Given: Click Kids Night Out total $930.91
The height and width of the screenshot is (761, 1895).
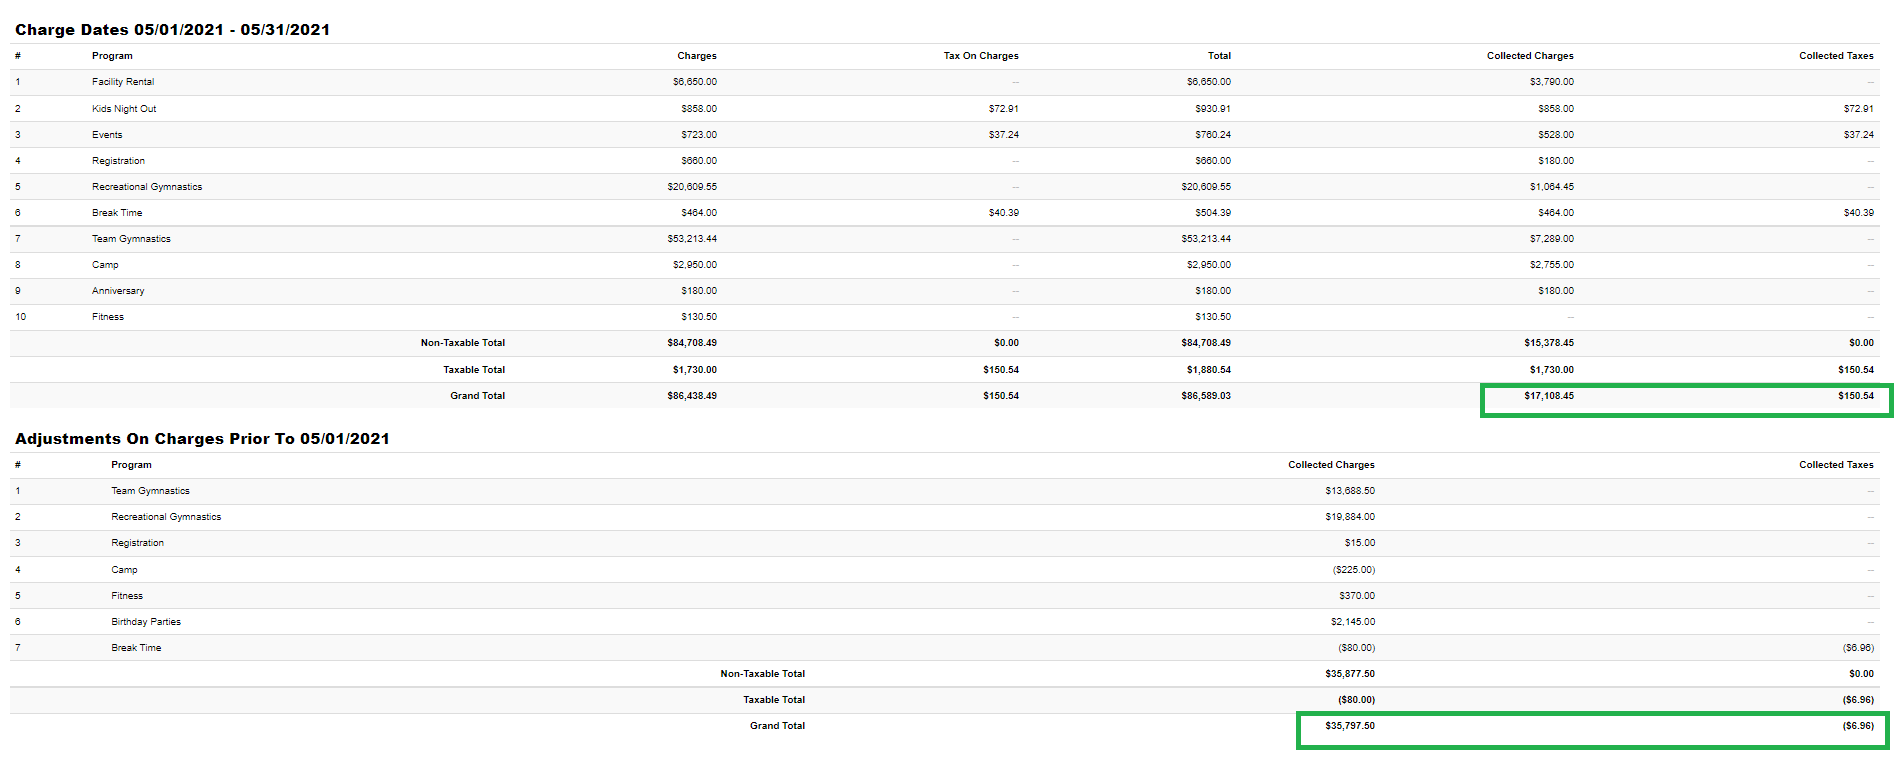Looking at the screenshot, I should (x=1213, y=109).
